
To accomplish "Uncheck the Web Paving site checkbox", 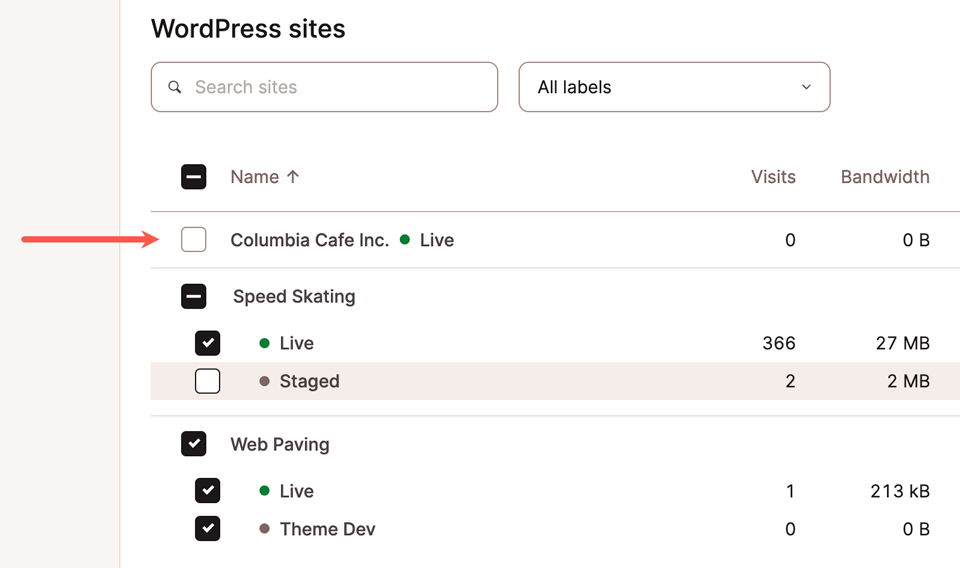I will click(194, 444).
